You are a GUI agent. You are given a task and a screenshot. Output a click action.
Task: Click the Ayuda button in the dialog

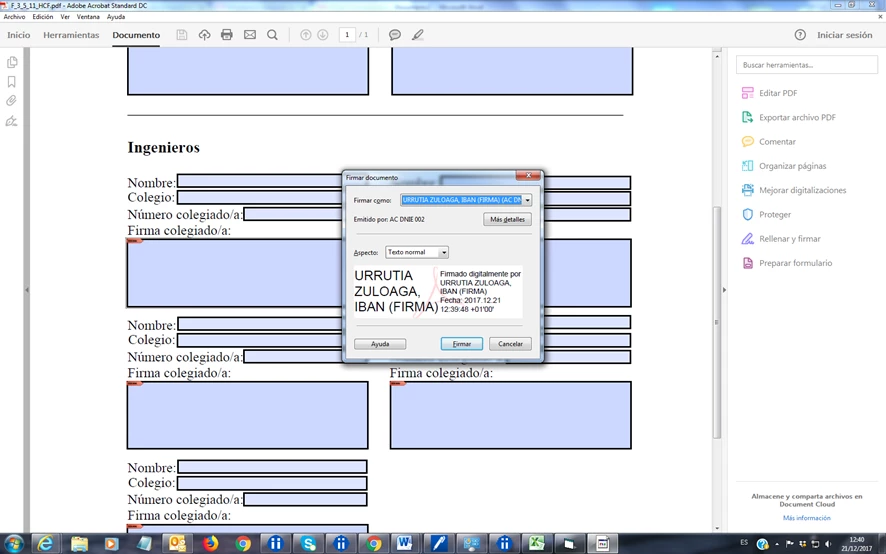[x=380, y=344]
